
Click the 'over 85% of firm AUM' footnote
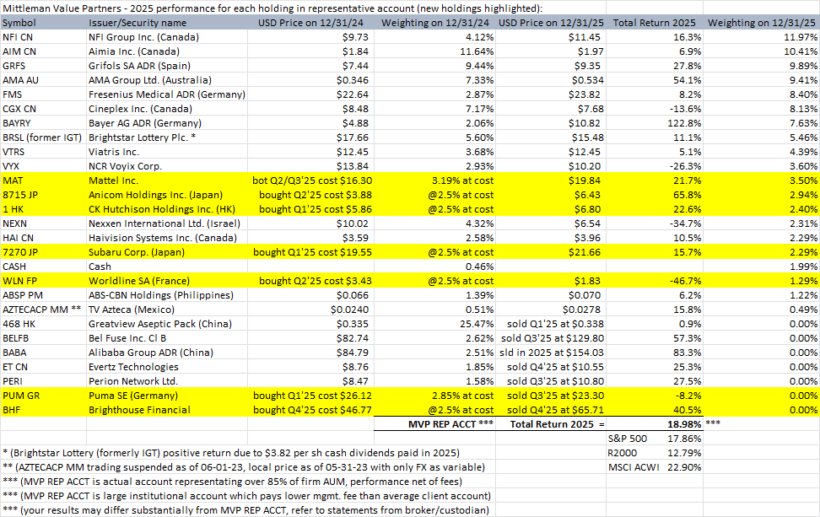[232, 482]
